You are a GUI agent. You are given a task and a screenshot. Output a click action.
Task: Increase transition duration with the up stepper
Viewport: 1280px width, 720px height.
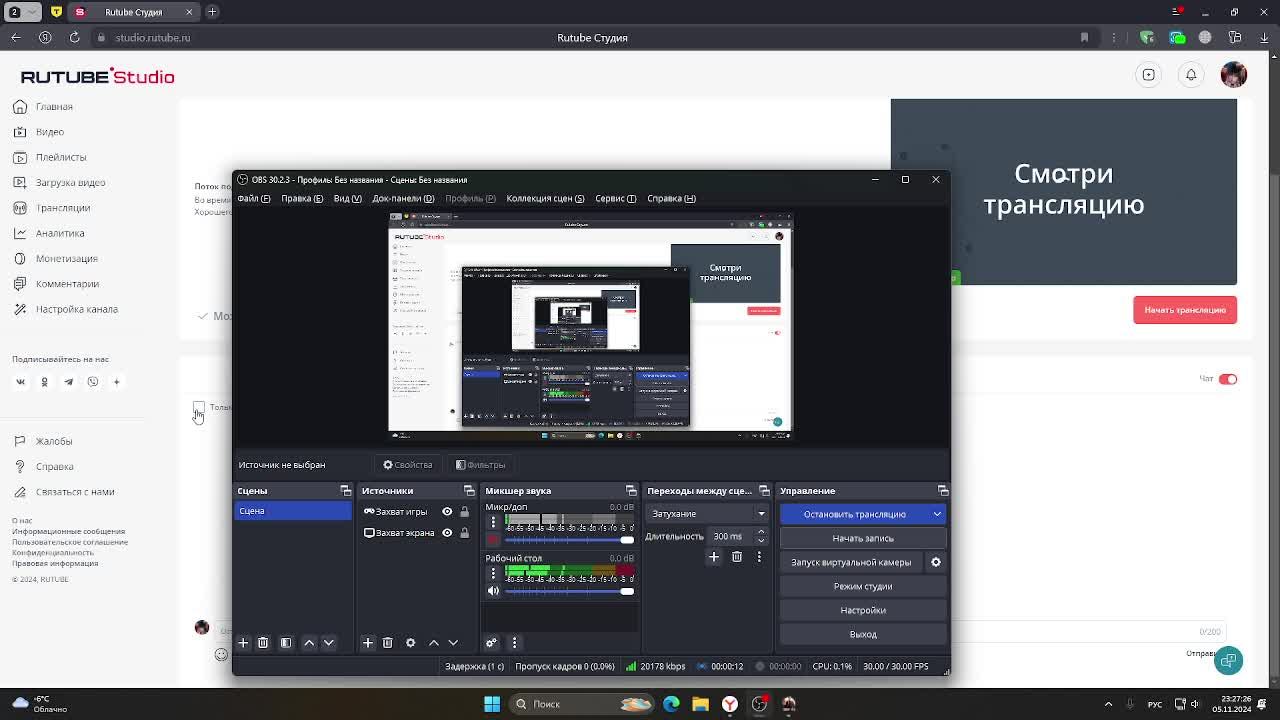[x=761, y=532]
